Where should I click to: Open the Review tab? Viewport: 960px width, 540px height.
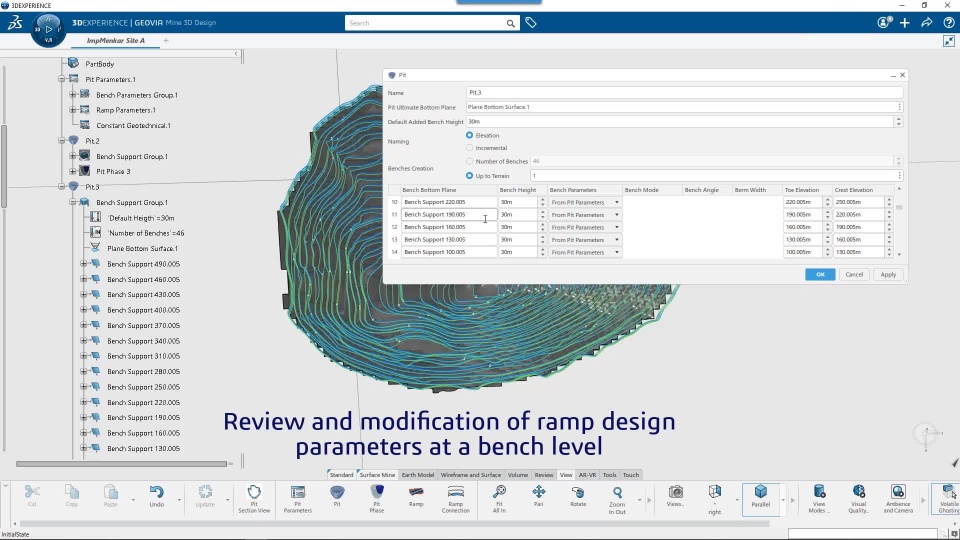(544, 474)
